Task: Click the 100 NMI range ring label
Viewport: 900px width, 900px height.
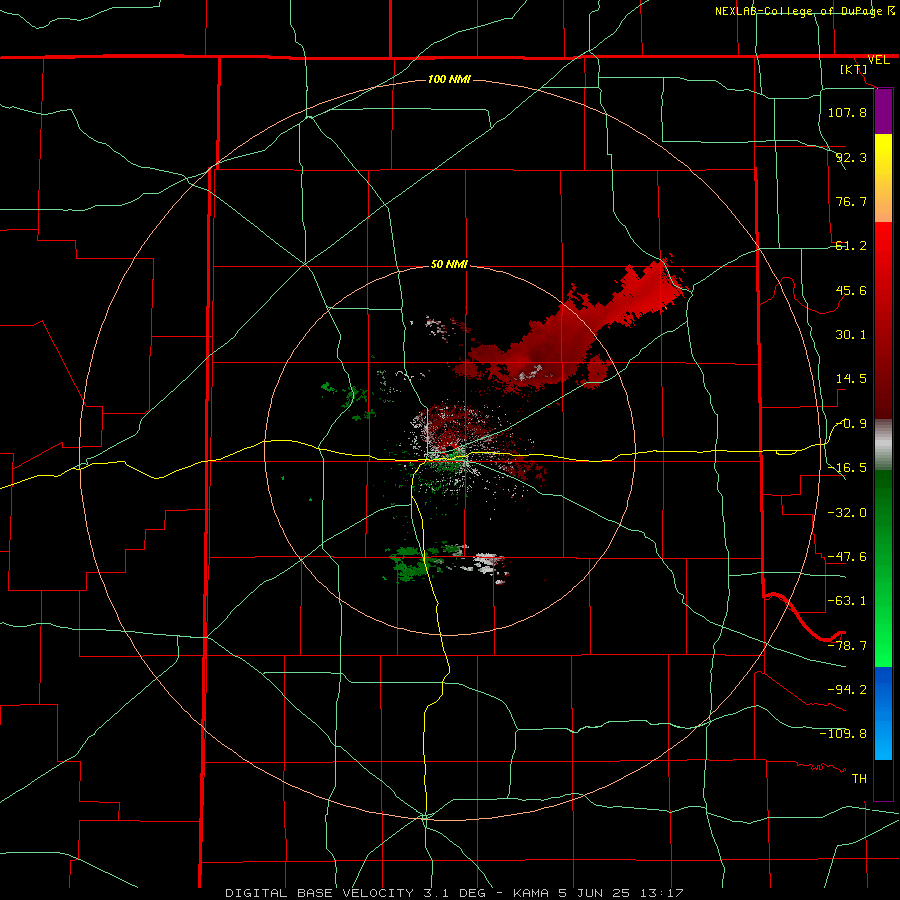Action: (449, 79)
